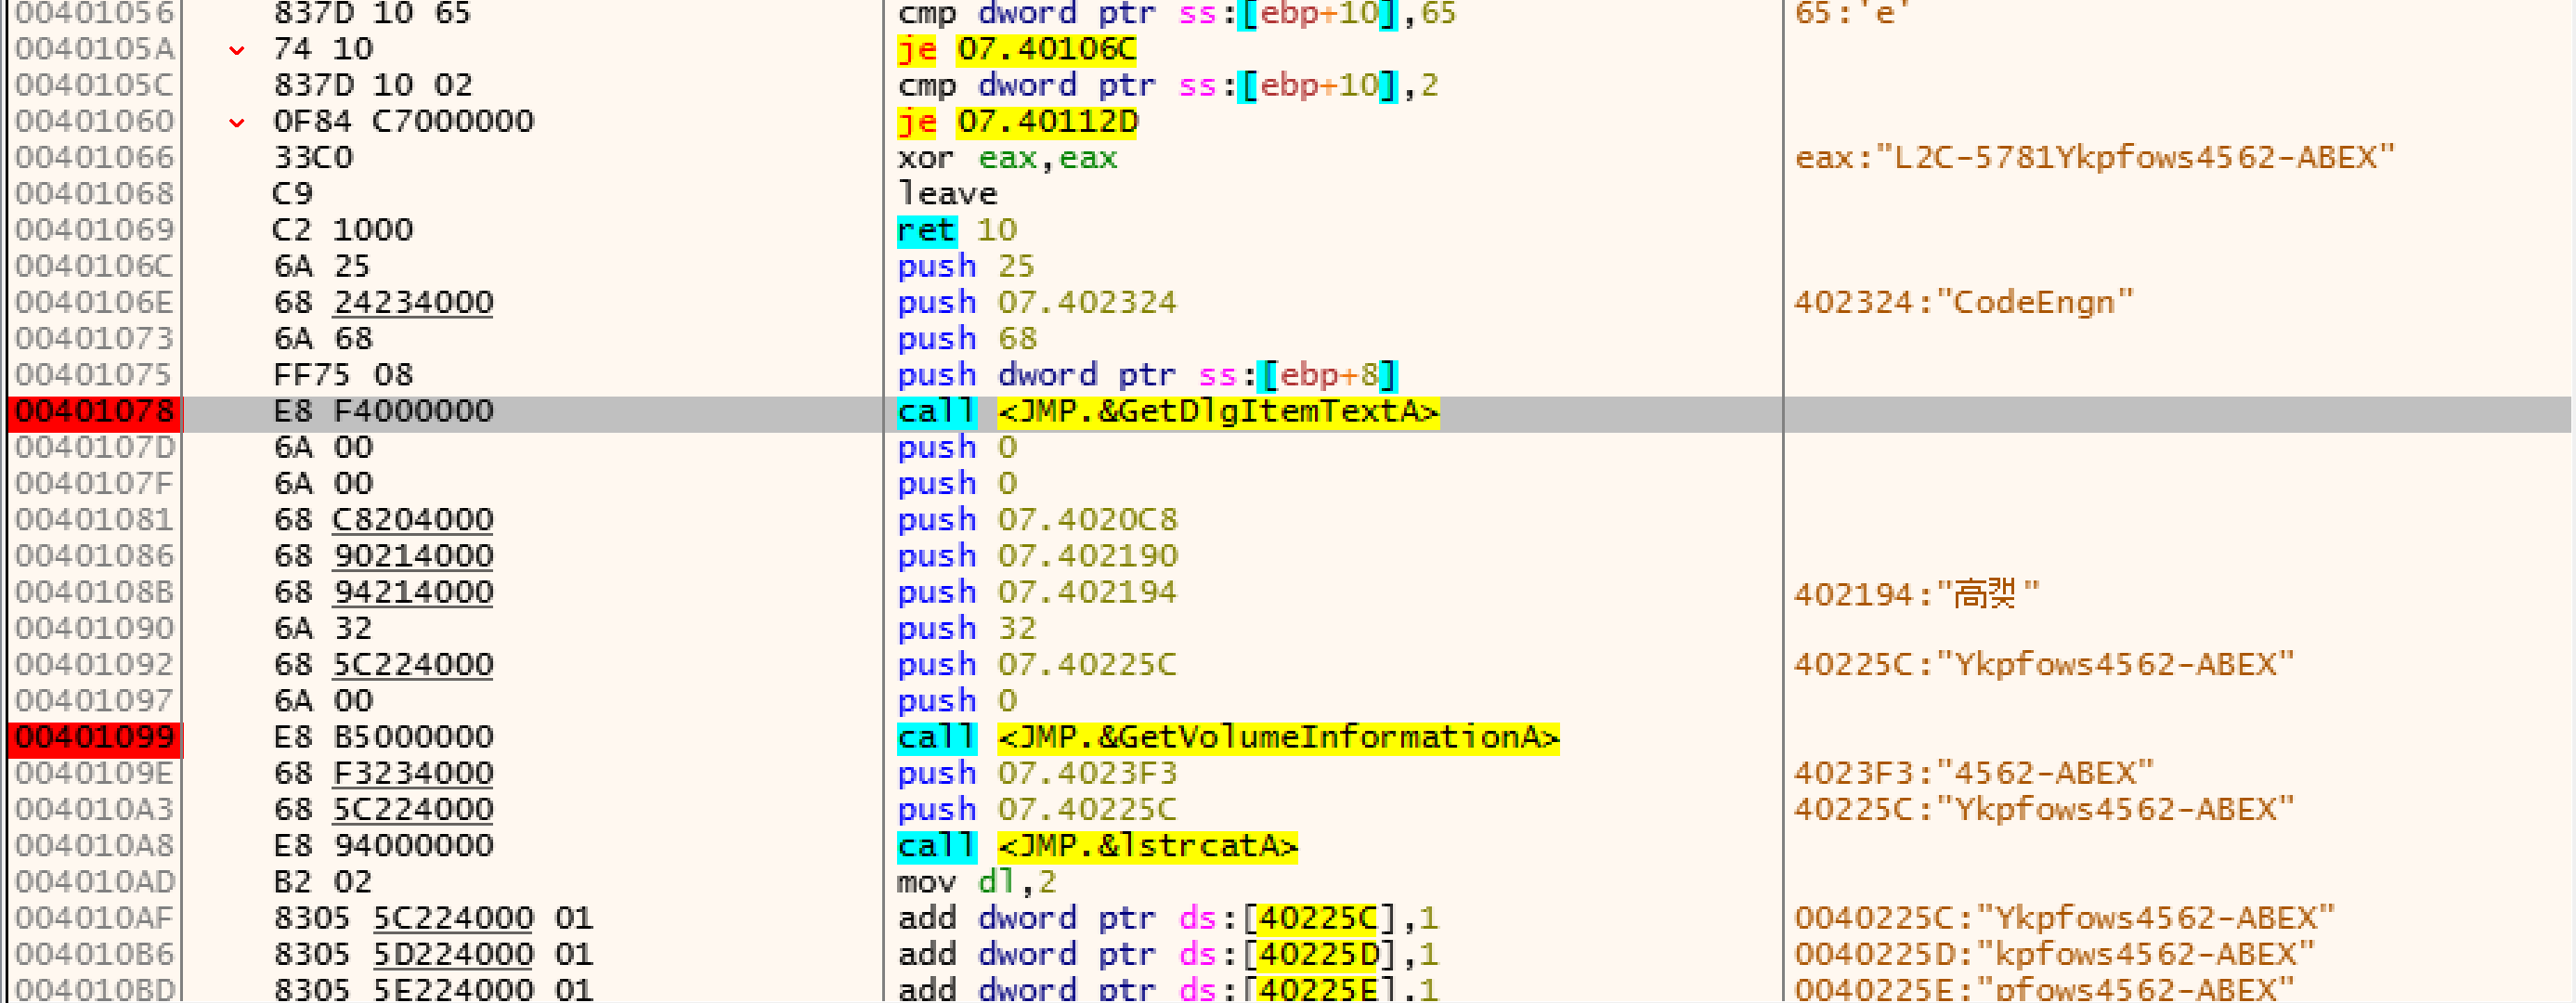The width and height of the screenshot is (2576, 1003).
Task: Select the xor eax,eax instruction
Action: point(1007,158)
